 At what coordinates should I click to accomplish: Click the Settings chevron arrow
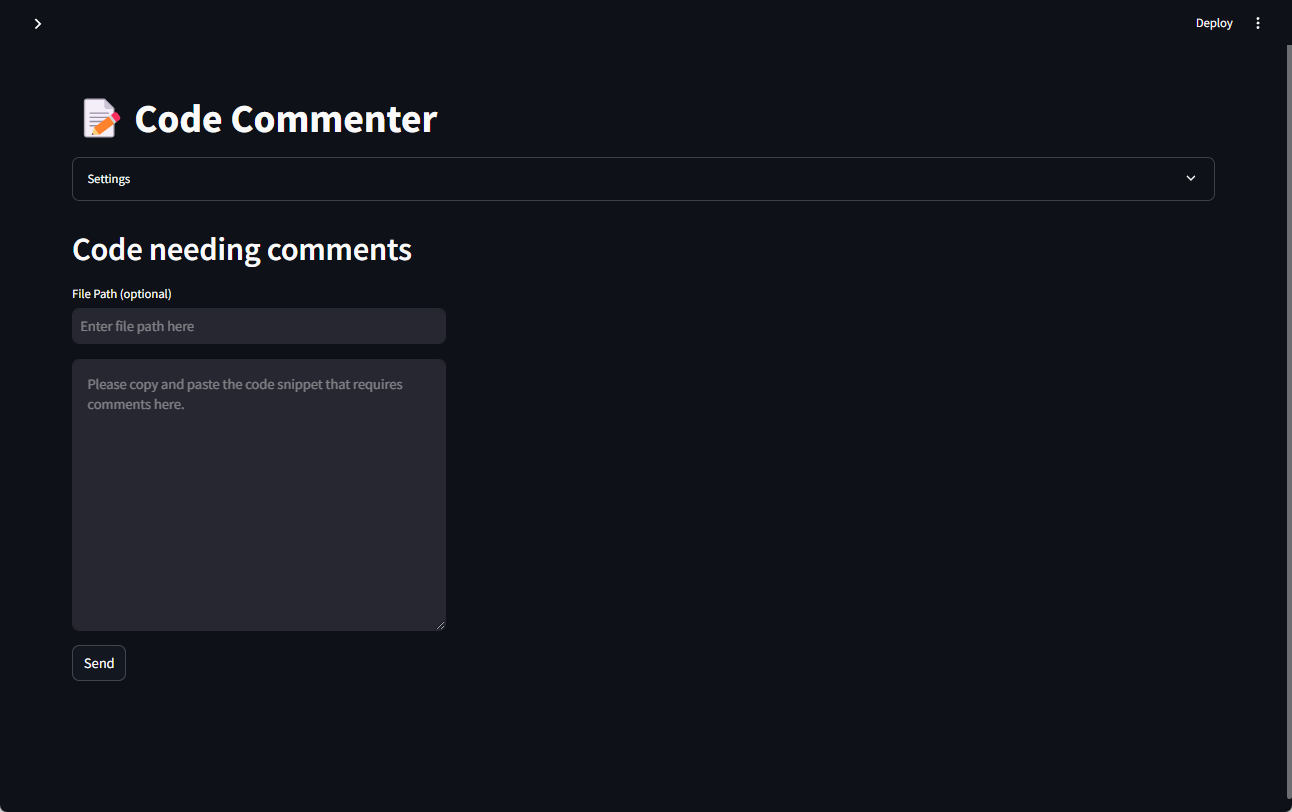click(1190, 178)
